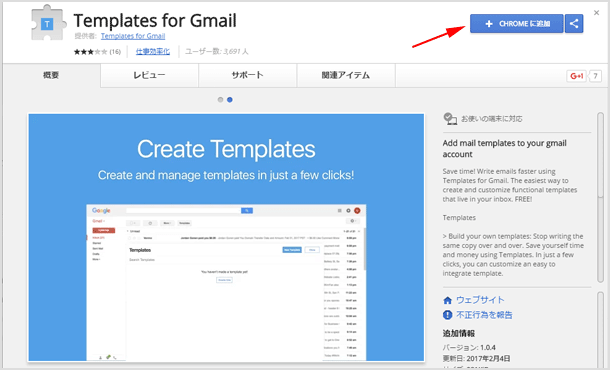Image resolution: width=610 pixels, height=370 pixels.
Task: Click the G+1 button
Action: 576,76
